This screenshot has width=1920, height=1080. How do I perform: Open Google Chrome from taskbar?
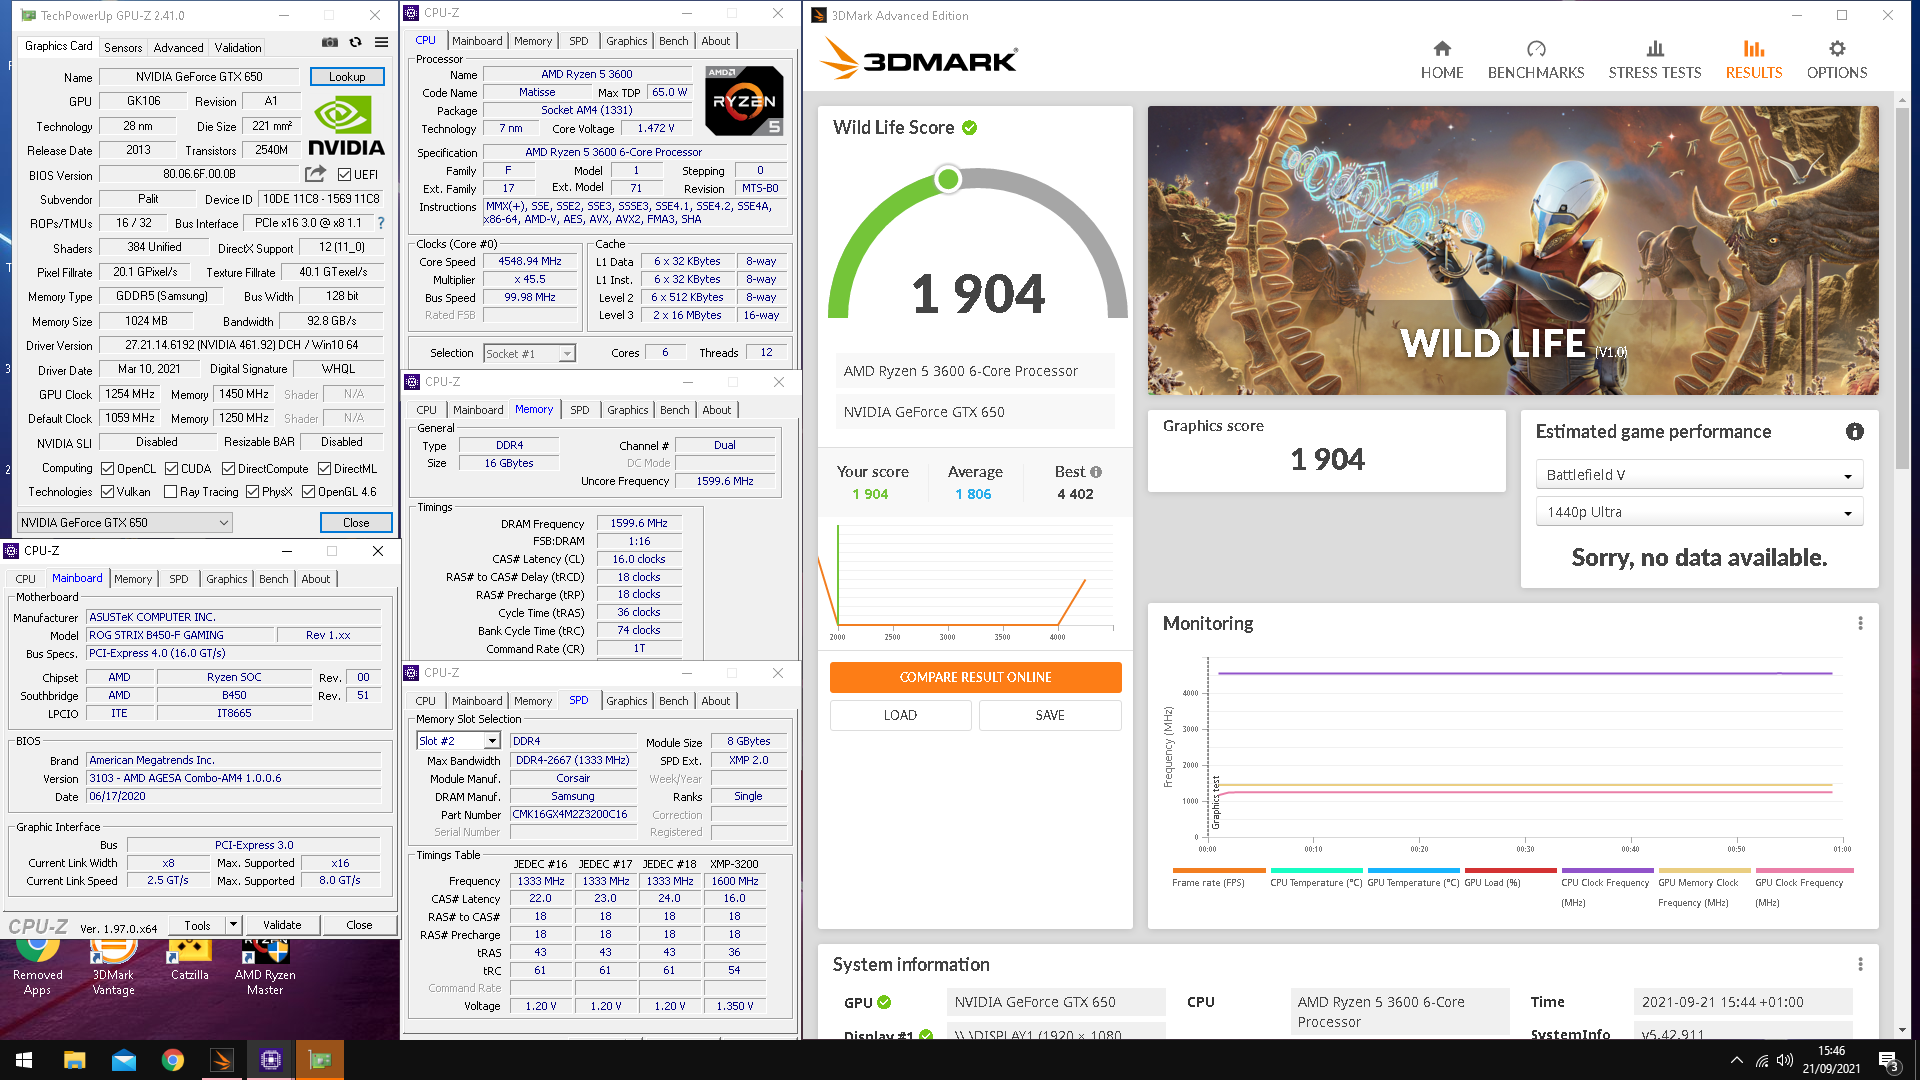point(172,1060)
